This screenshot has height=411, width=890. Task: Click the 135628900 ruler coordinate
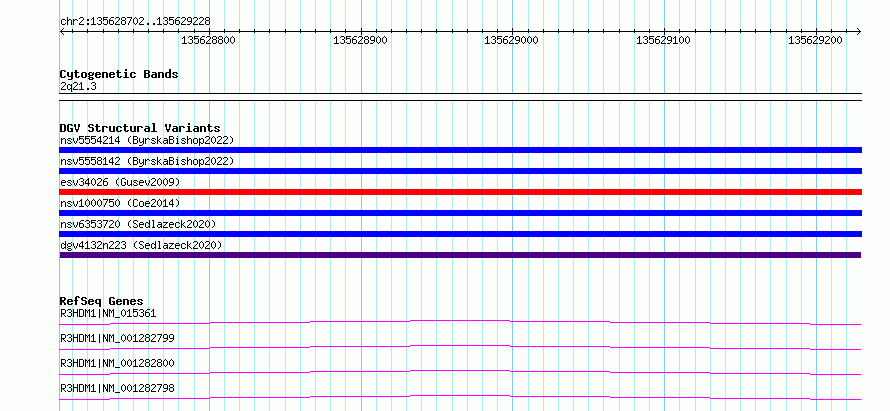click(x=360, y=40)
